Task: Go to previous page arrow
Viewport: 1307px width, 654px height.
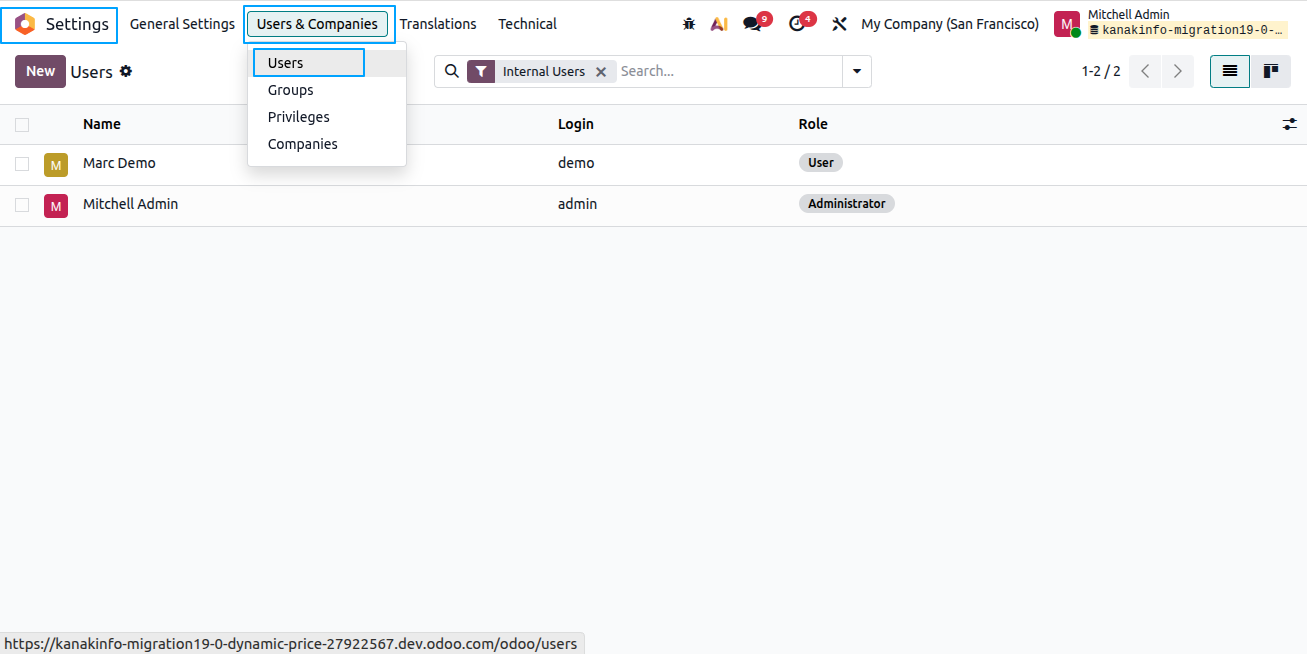Action: point(1146,71)
